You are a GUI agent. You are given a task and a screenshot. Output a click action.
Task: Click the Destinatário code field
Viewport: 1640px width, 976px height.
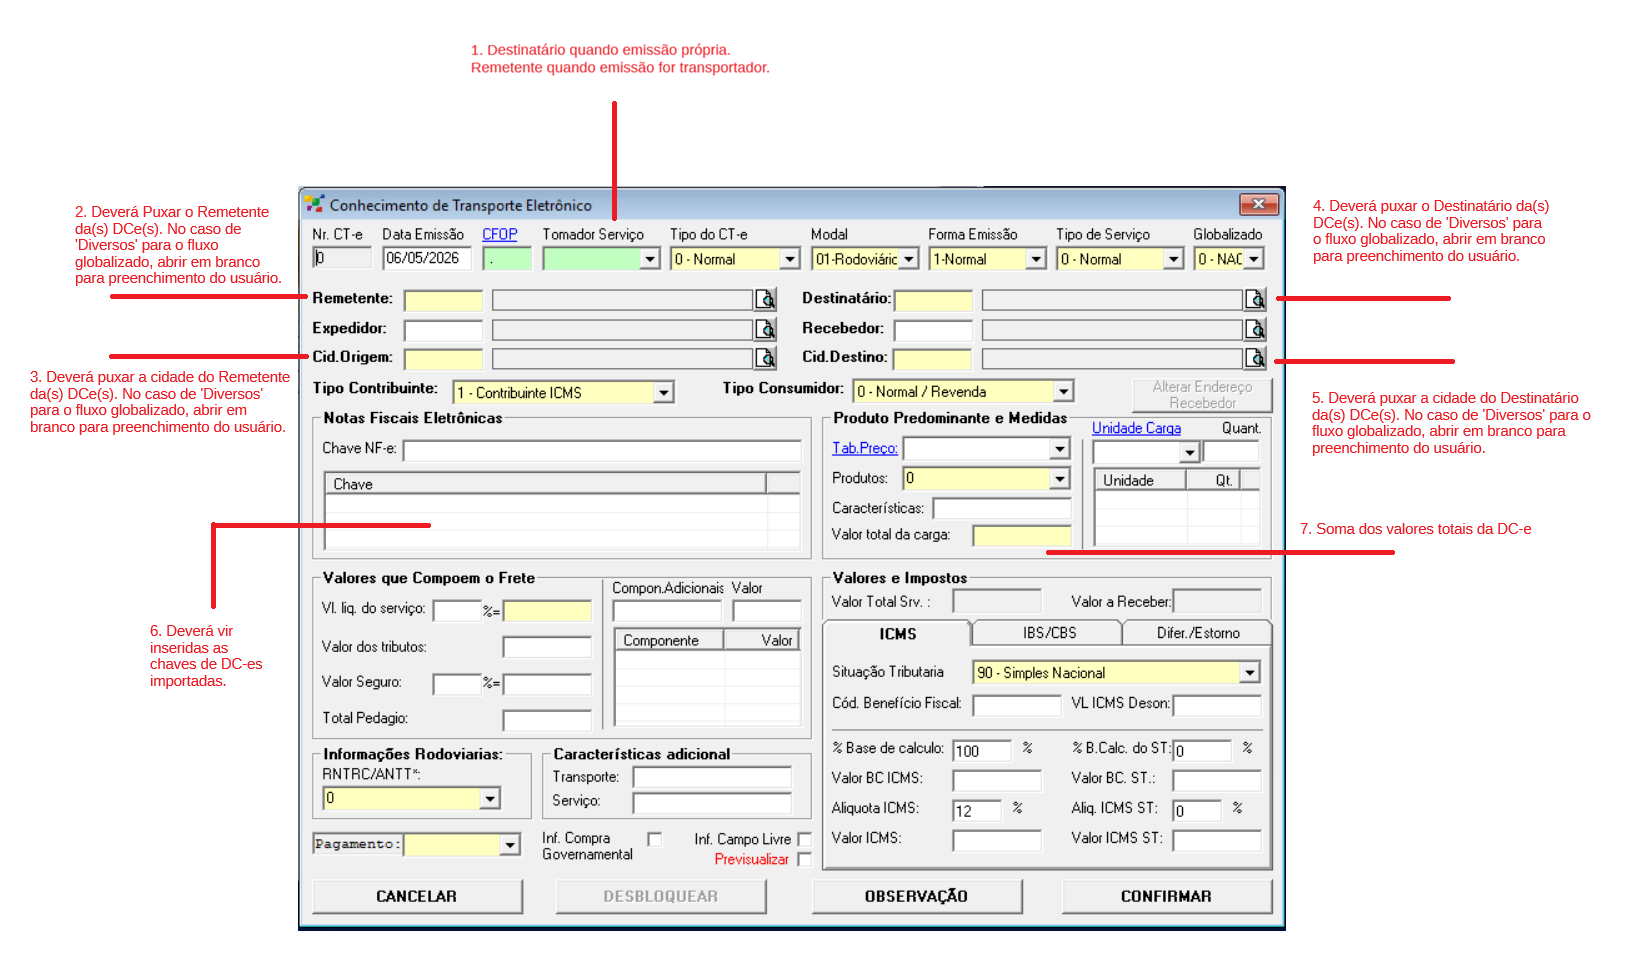(x=933, y=300)
